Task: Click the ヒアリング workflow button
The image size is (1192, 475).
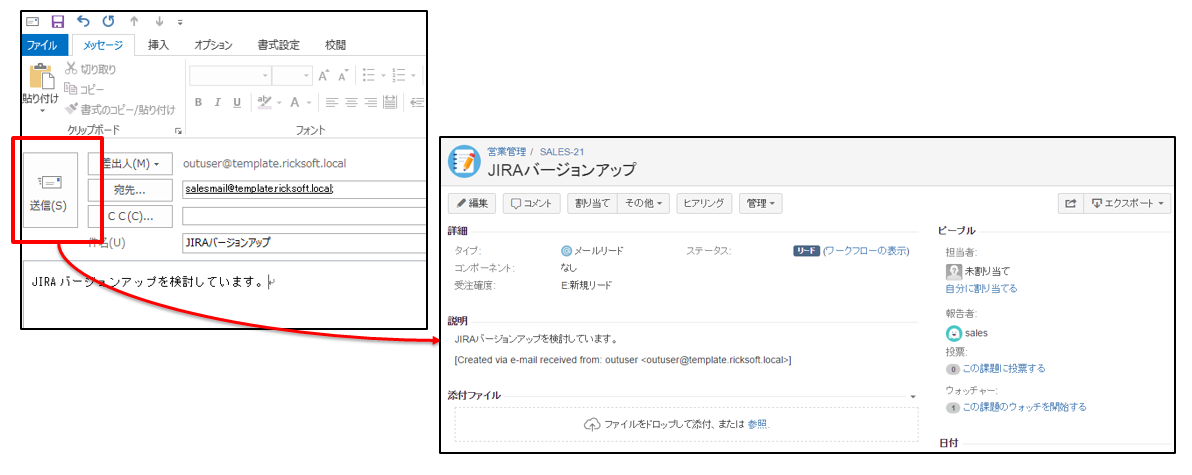Action: (x=704, y=204)
